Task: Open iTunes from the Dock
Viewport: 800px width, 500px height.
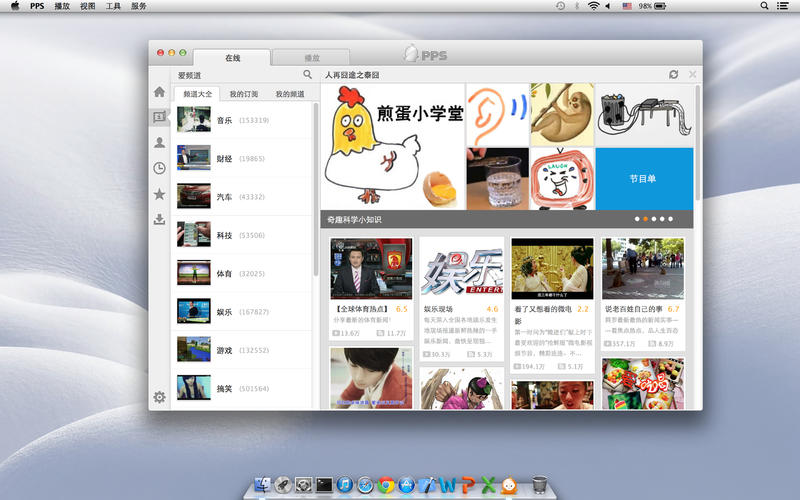Action: pos(344,485)
